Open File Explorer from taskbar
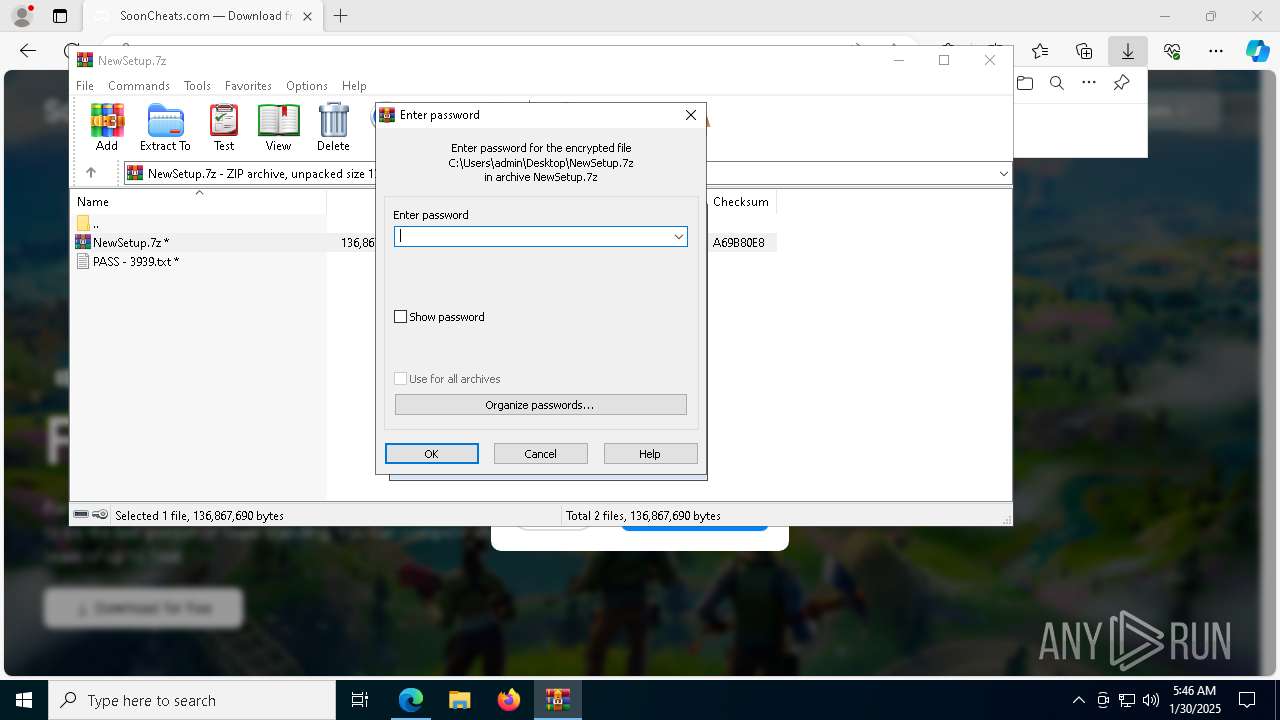This screenshot has height=720, width=1280. pyautogui.click(x=459, y=700)
